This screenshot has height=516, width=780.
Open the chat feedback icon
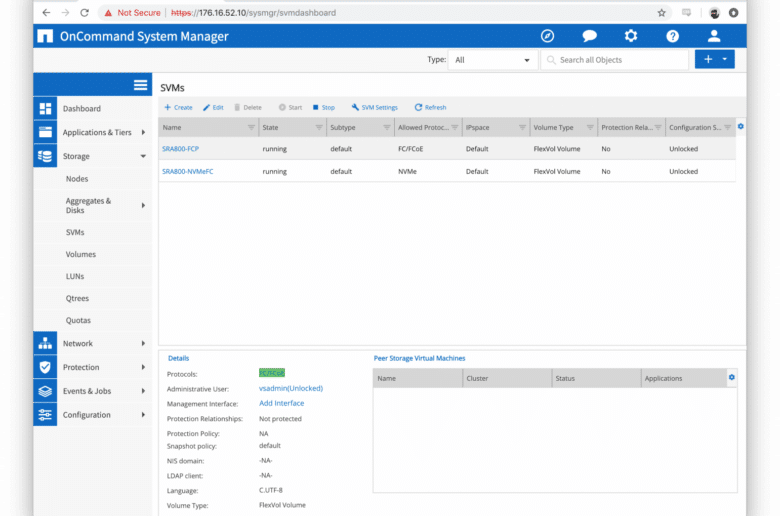click(x=589, y=36)
